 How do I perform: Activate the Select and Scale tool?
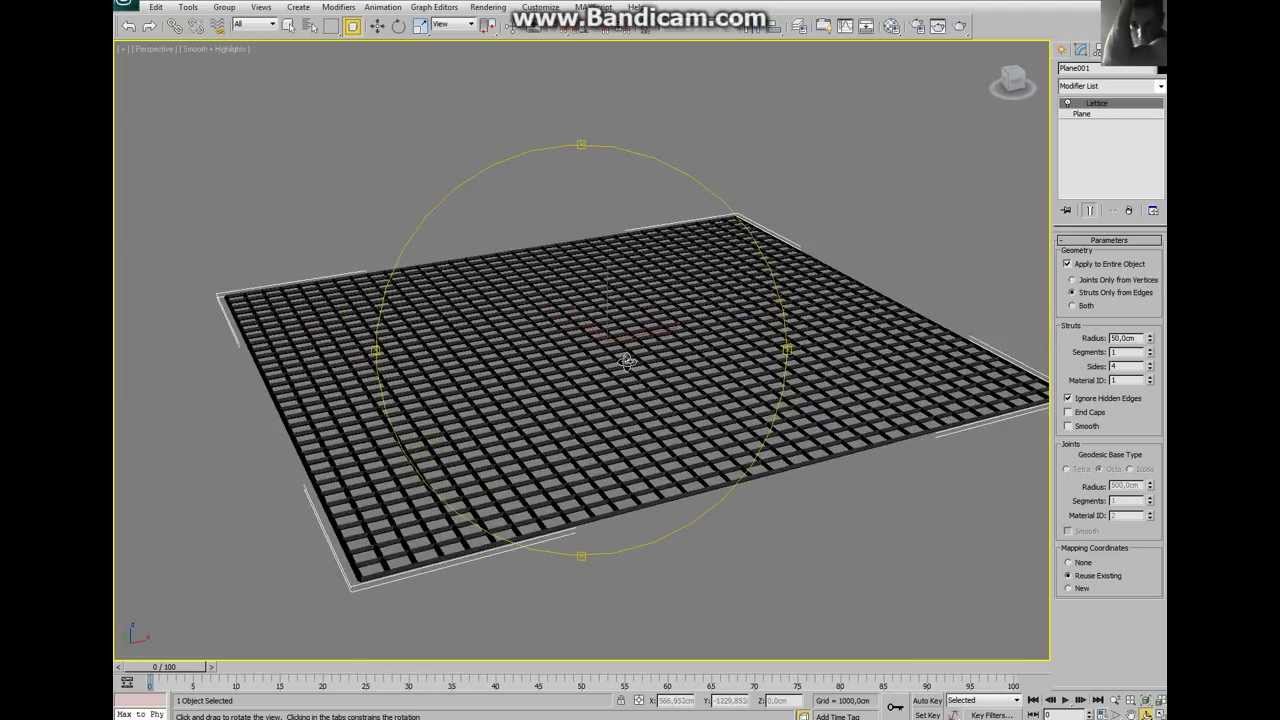click(x=420, y=26)
